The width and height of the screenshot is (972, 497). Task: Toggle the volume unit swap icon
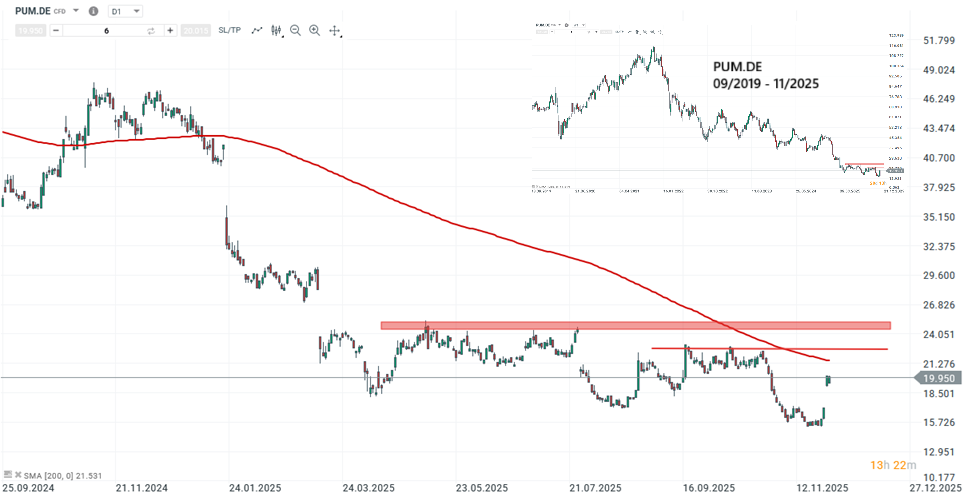tap(151, 31)
